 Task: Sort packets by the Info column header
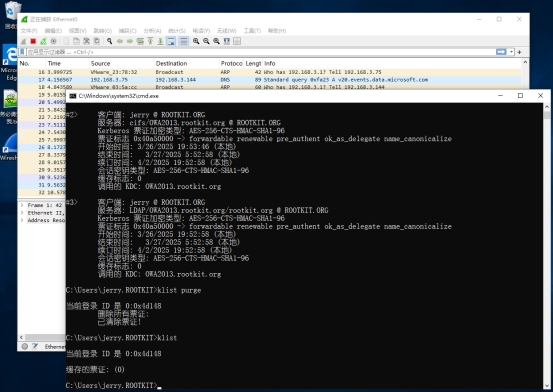[392, 64]
